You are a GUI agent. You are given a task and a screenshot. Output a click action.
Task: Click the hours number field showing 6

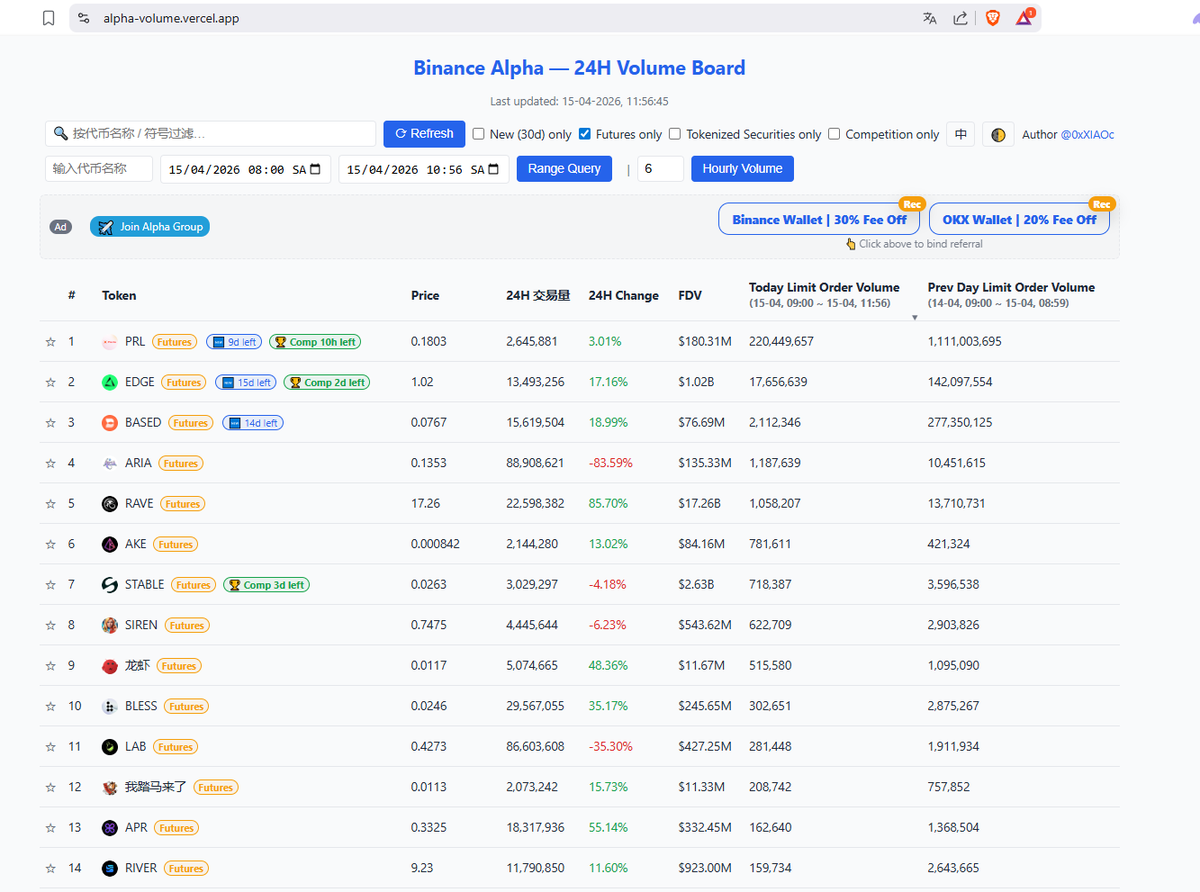pos(660,169)
